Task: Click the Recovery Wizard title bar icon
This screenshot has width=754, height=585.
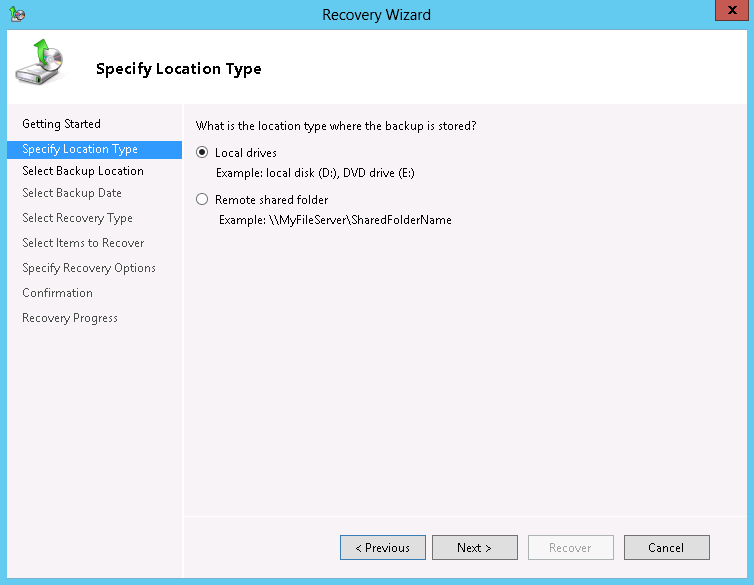Action: pyautogui.click(x=16, y=15)
